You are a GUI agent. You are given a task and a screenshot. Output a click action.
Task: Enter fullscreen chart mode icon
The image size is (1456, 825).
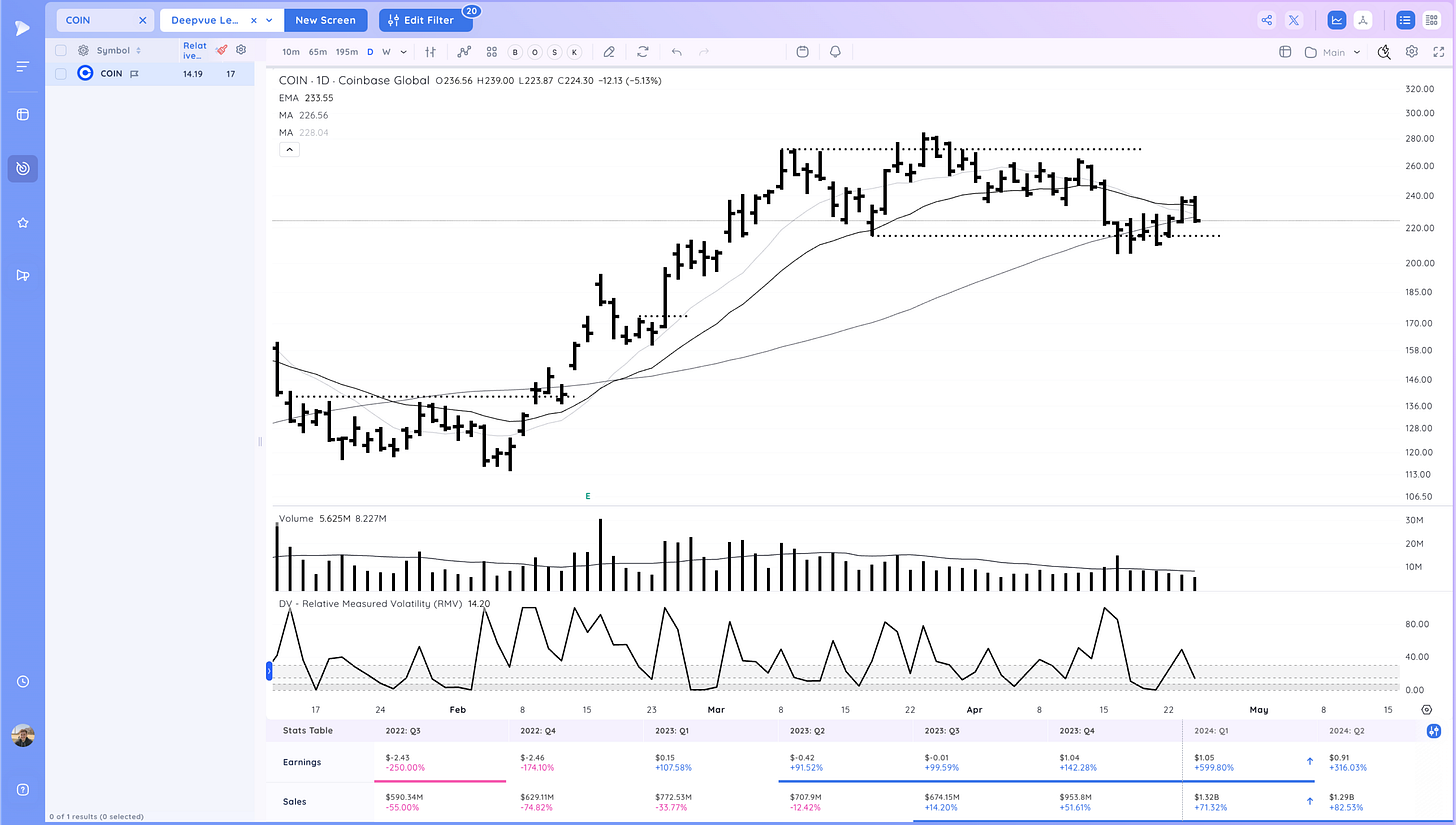pyautogui.click(x=1438, y=52)
